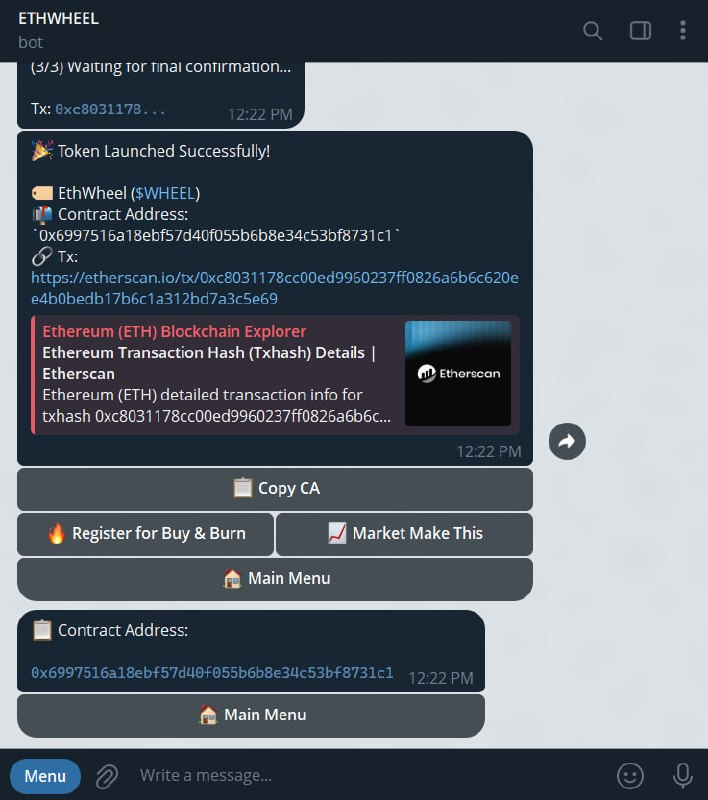This screenshot has width=708, height=800.
Task: Forward the Token Launched message using arrow icon
Action: (x=567, y=441)
